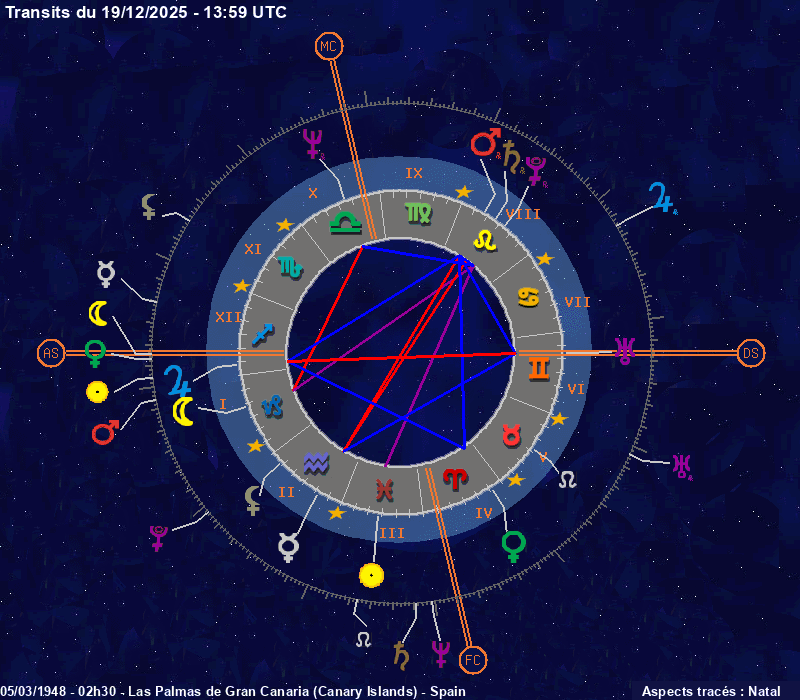Screen dimensions: 800x700
Task: Click the green Venus glyph below house IV
Action: pyautogui.click(x=513, y=546)
